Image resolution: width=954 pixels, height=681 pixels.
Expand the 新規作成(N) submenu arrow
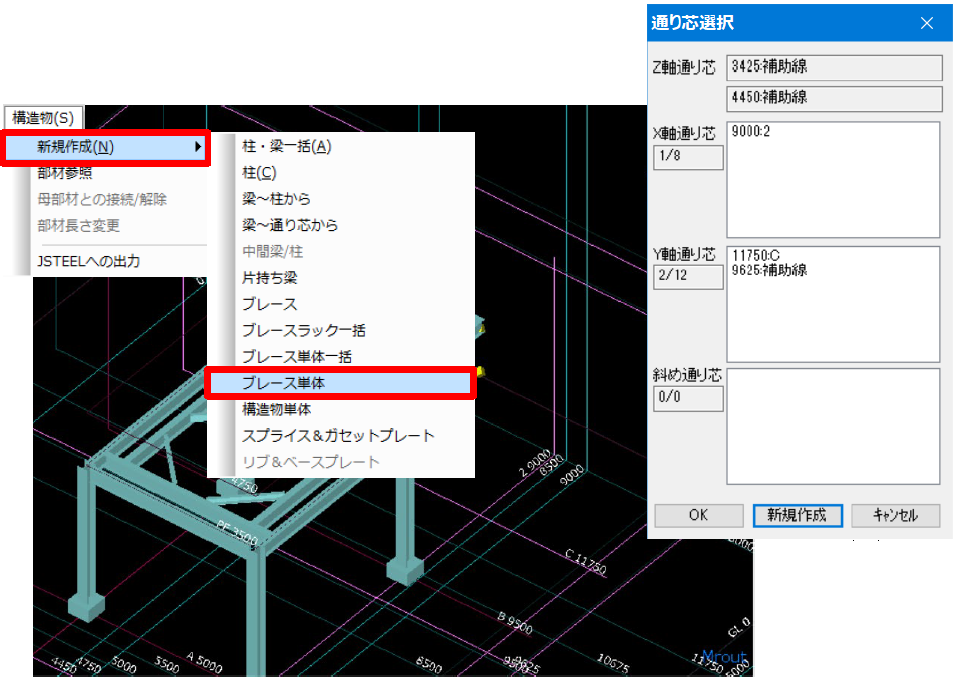click(198, 147)
